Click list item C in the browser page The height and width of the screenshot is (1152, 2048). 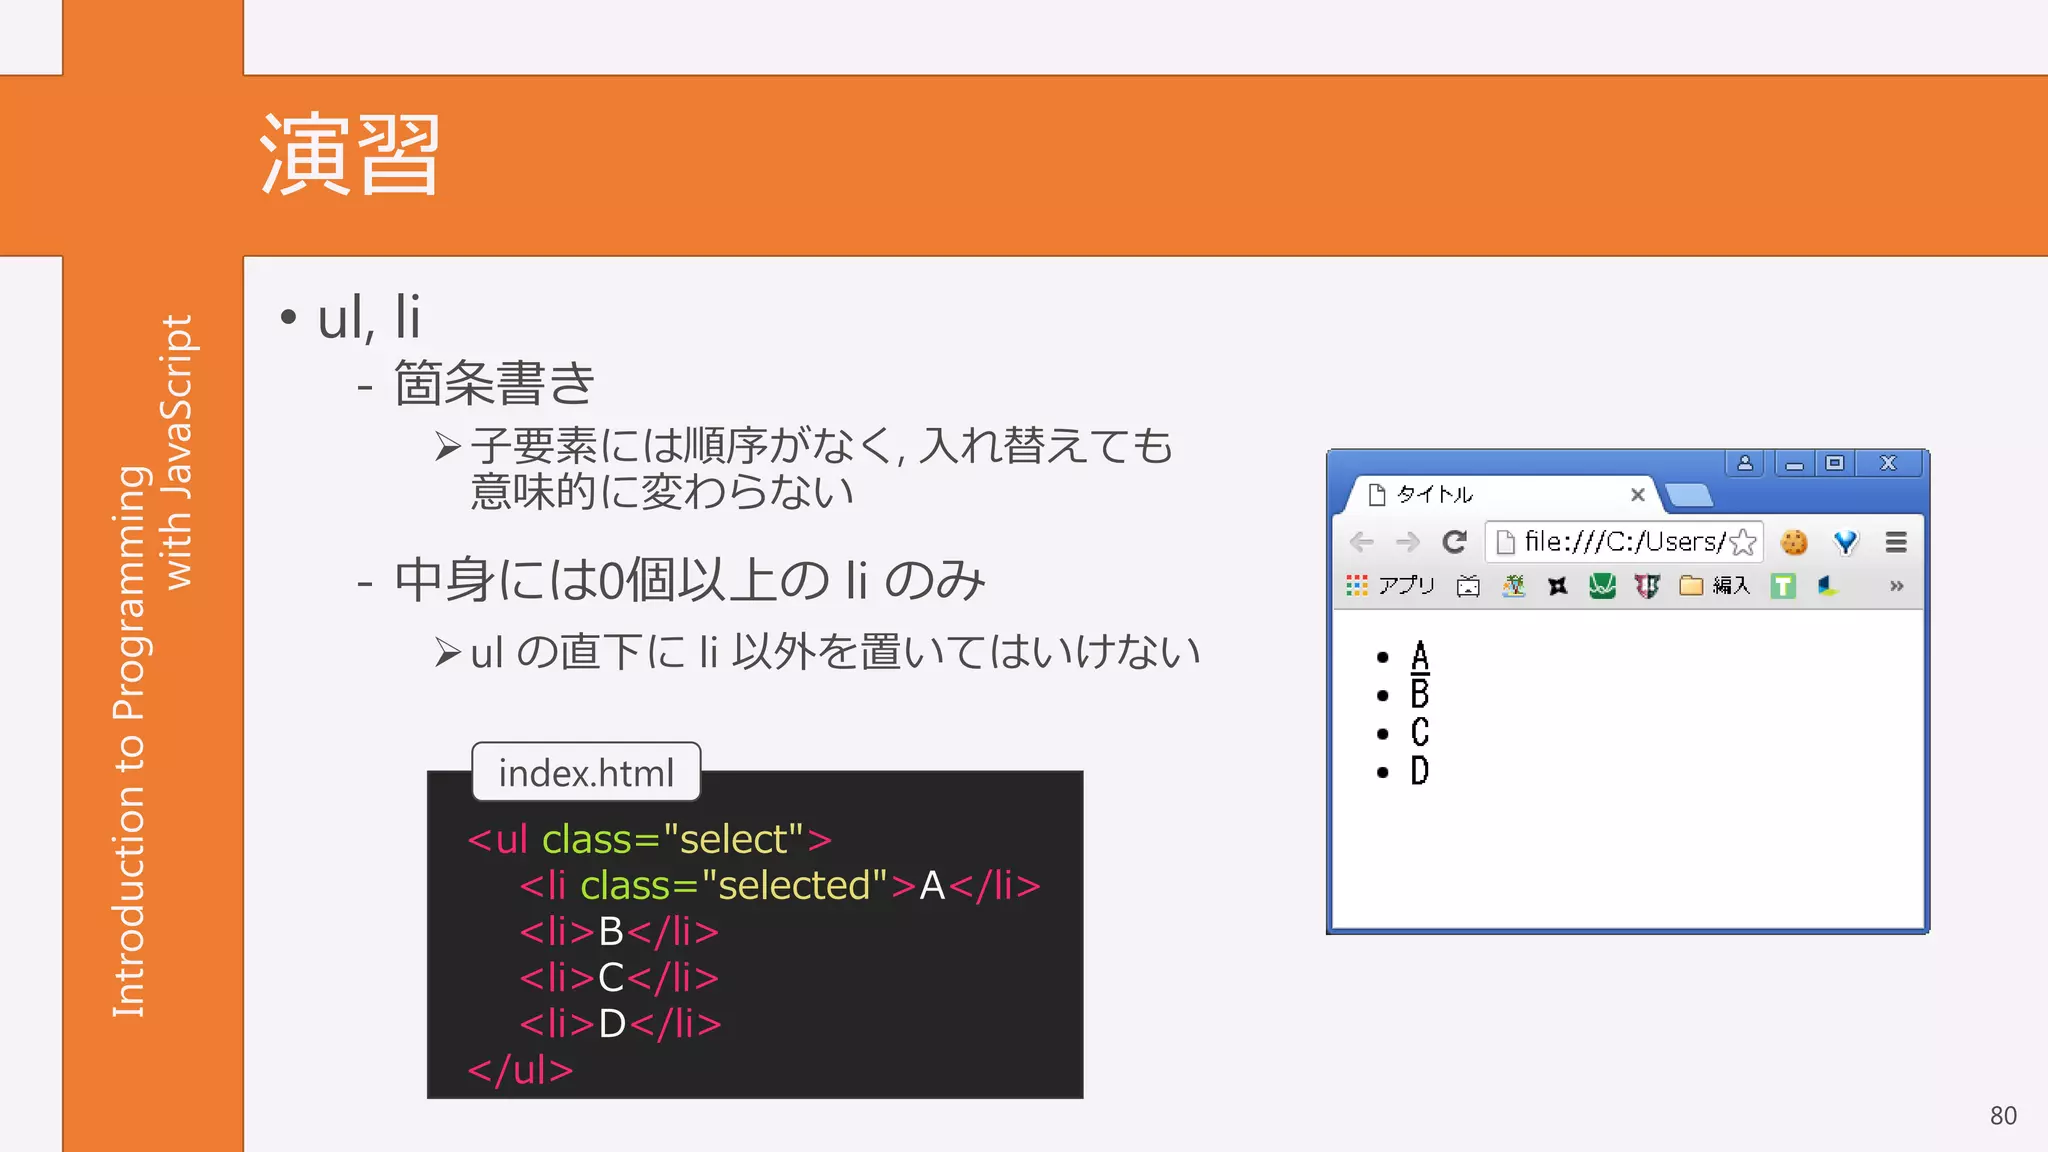(x=1420, y=732)
